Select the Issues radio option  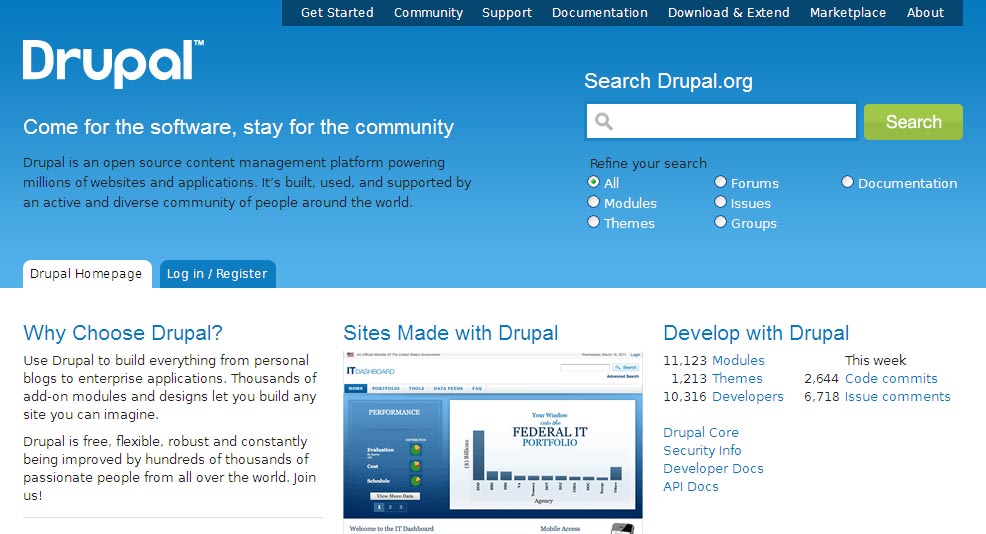coord(720,202)
